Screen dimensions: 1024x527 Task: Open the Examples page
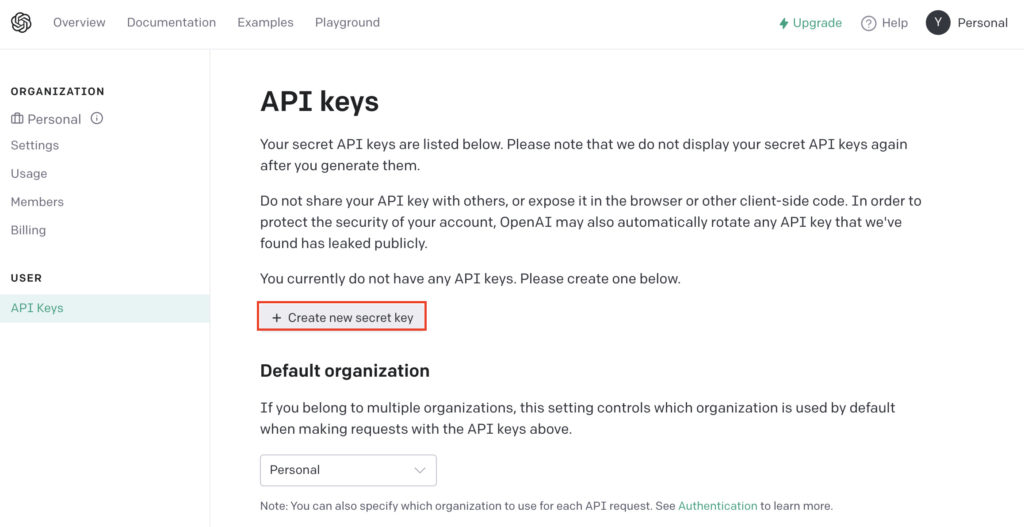pyautogui.click(x=265, y=22)
